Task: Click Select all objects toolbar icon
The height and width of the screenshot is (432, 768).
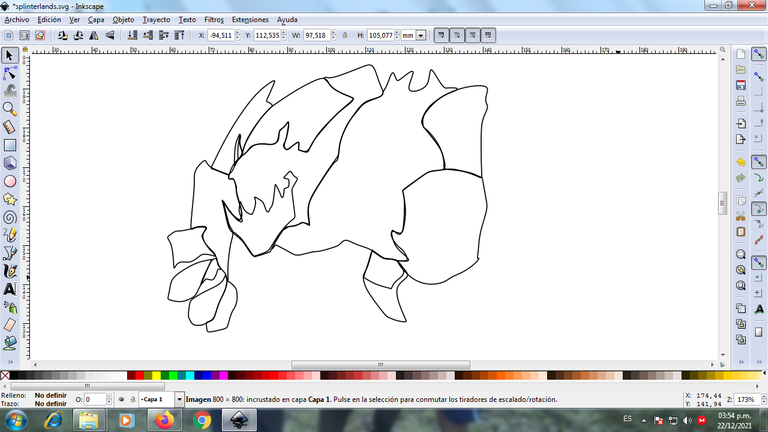Action: (x=9, y=35)
